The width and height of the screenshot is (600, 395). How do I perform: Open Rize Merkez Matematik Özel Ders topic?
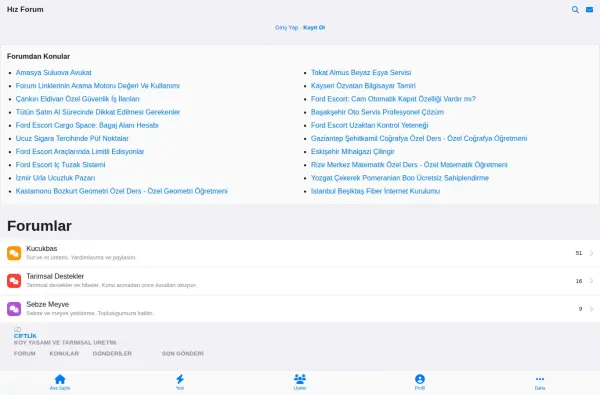coord(409,165)
